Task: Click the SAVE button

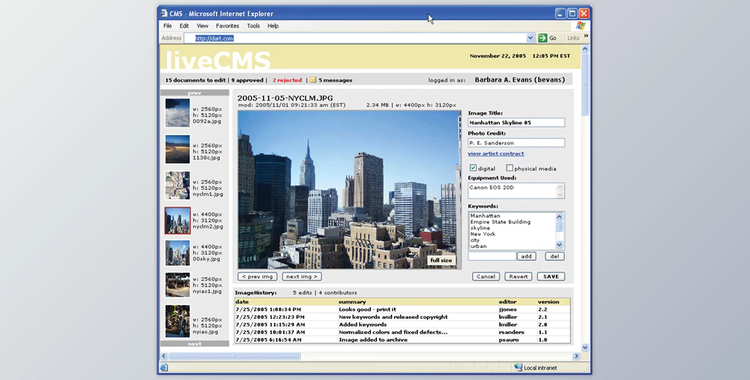Action: click(551, 277)
